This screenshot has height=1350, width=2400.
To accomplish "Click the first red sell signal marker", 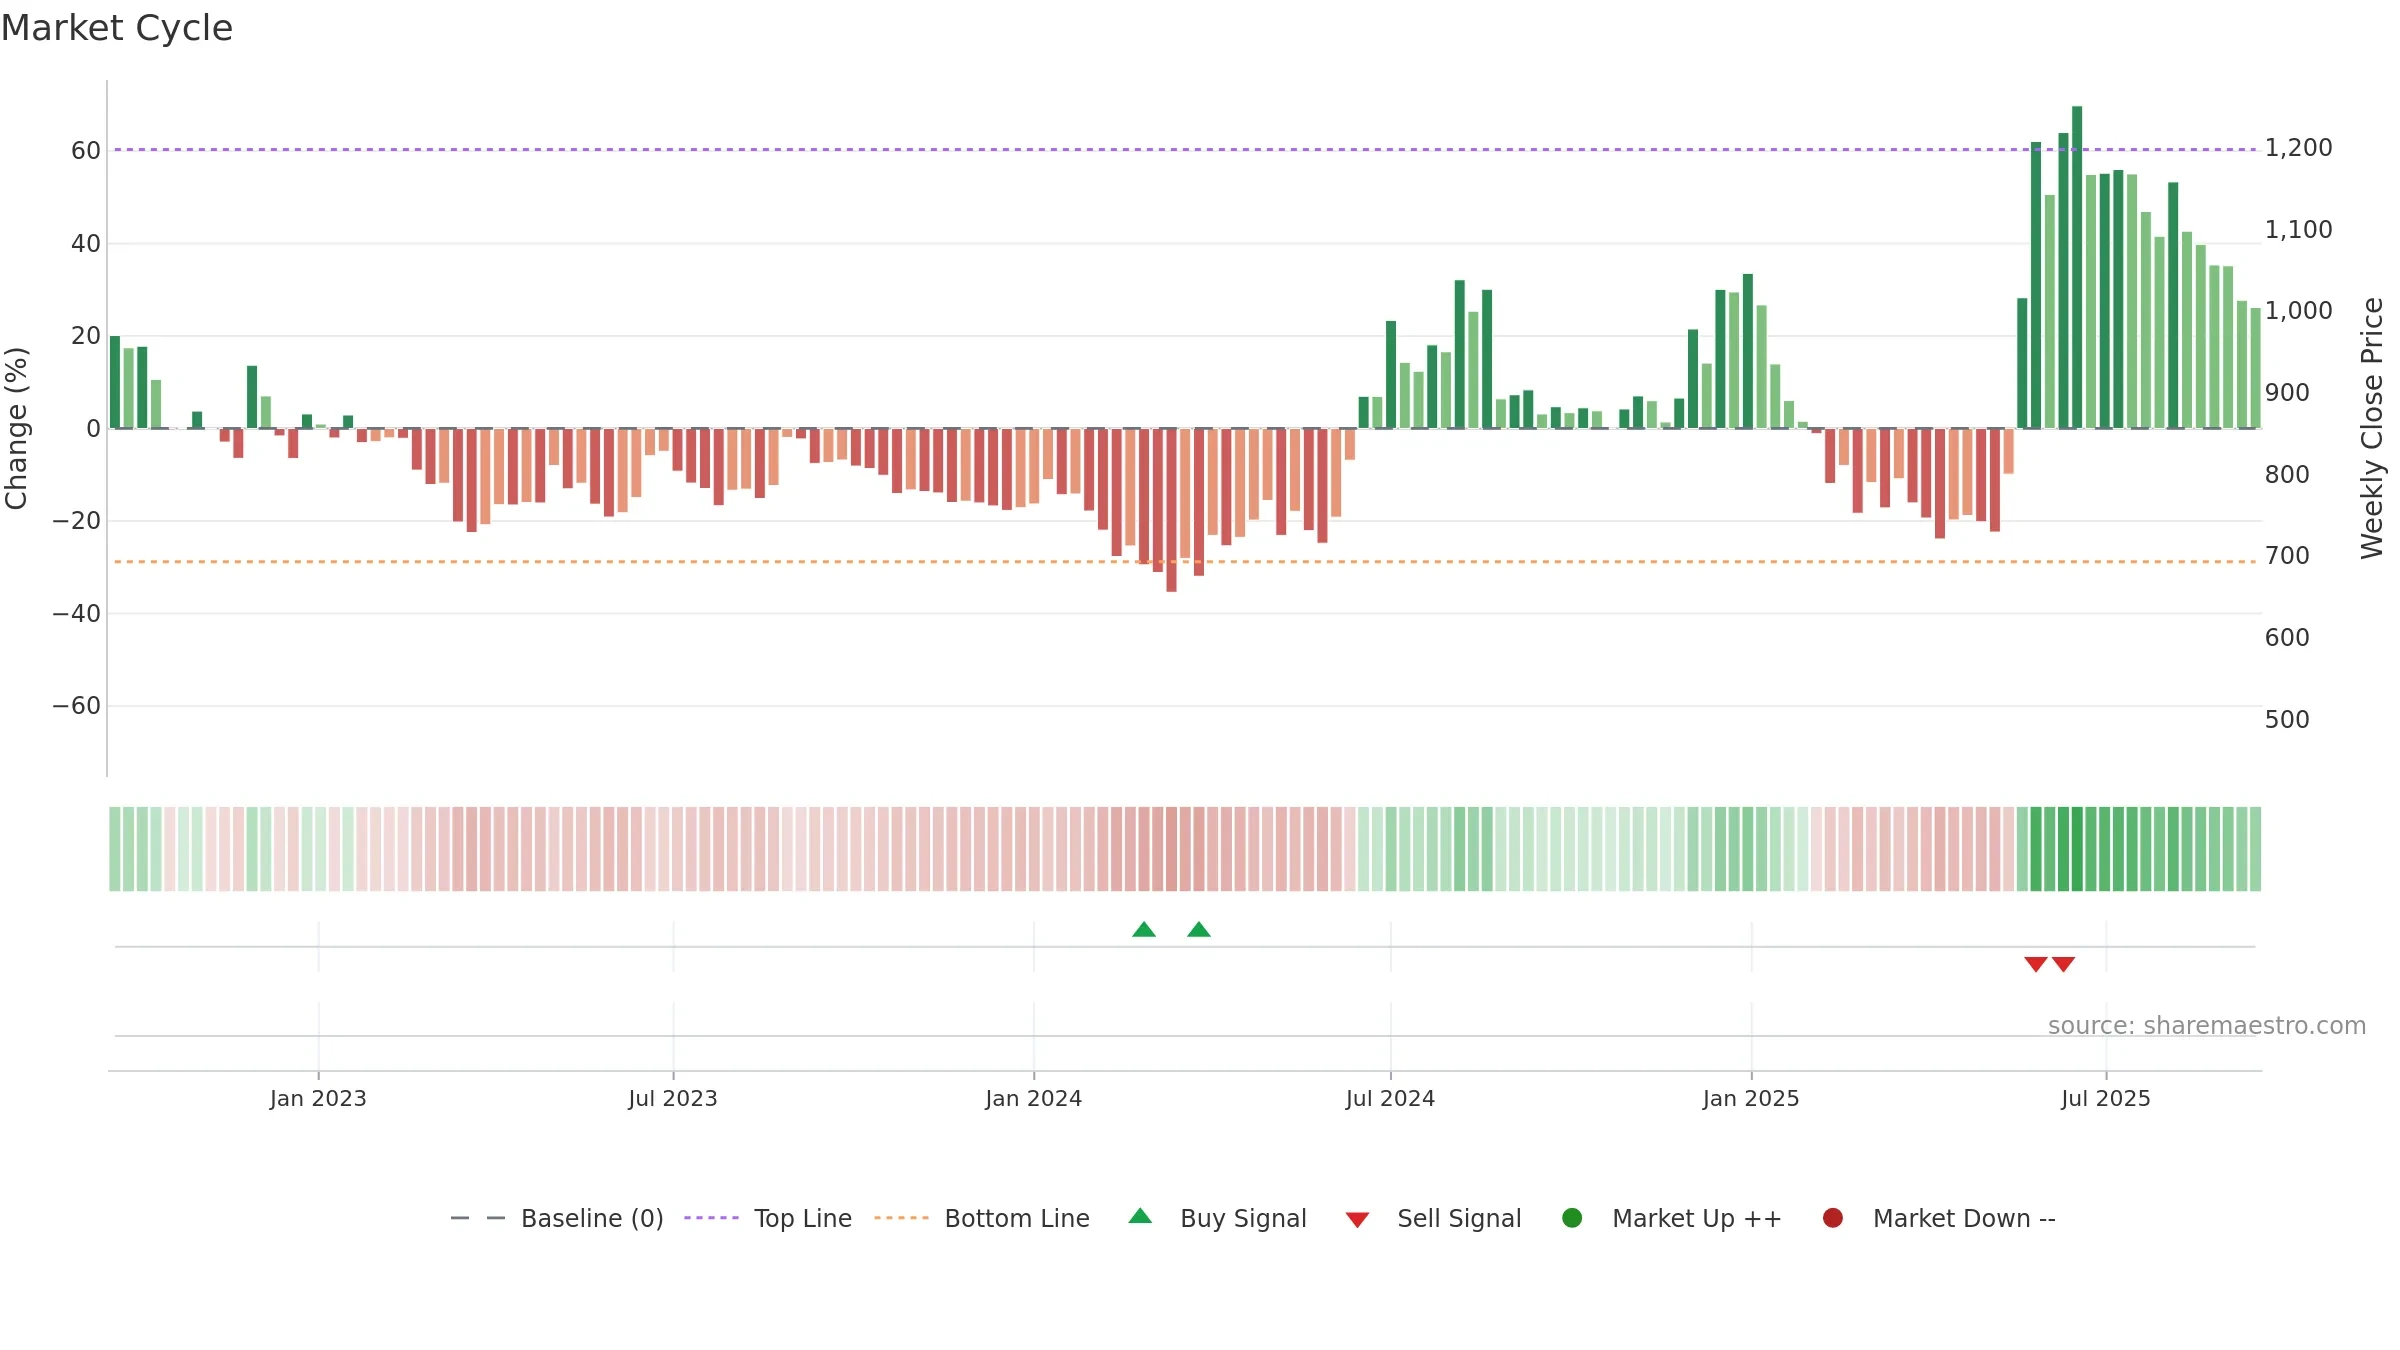I will 2036,964.
